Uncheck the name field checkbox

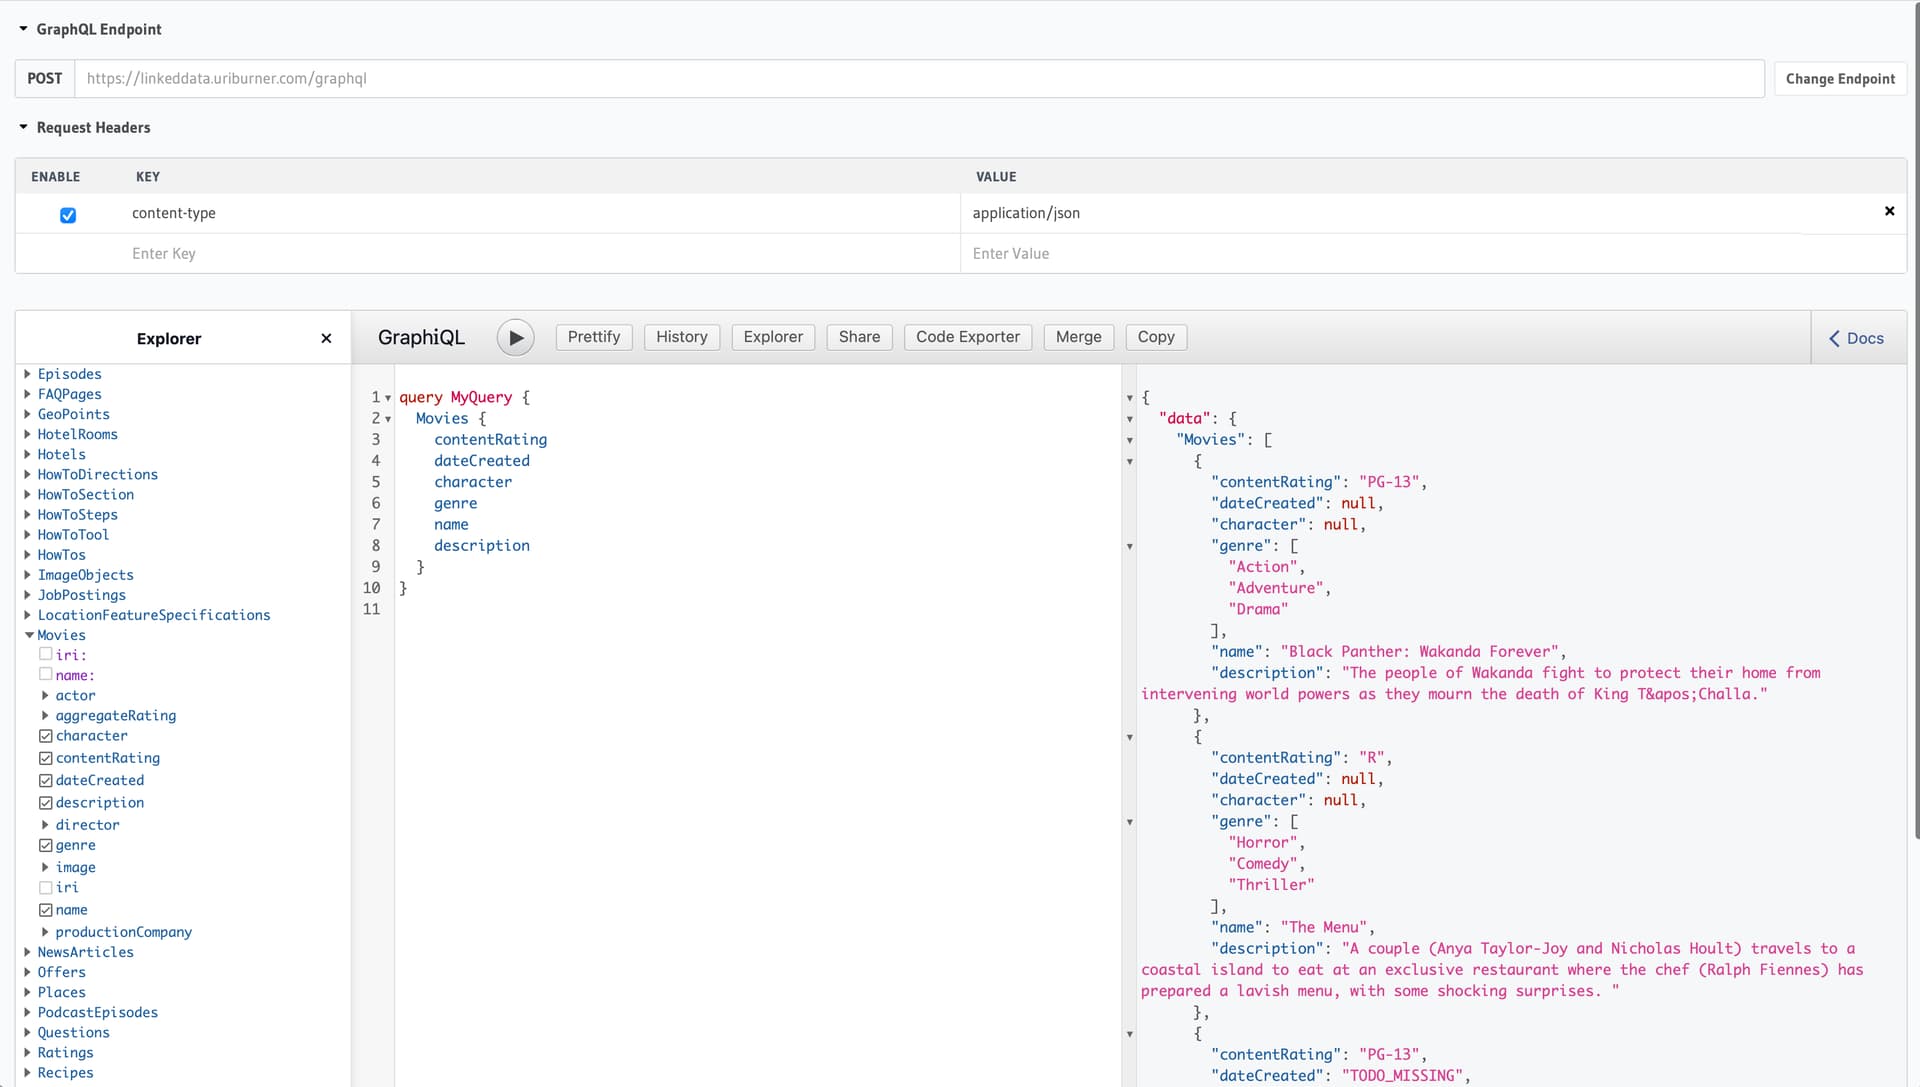point(46,910)
